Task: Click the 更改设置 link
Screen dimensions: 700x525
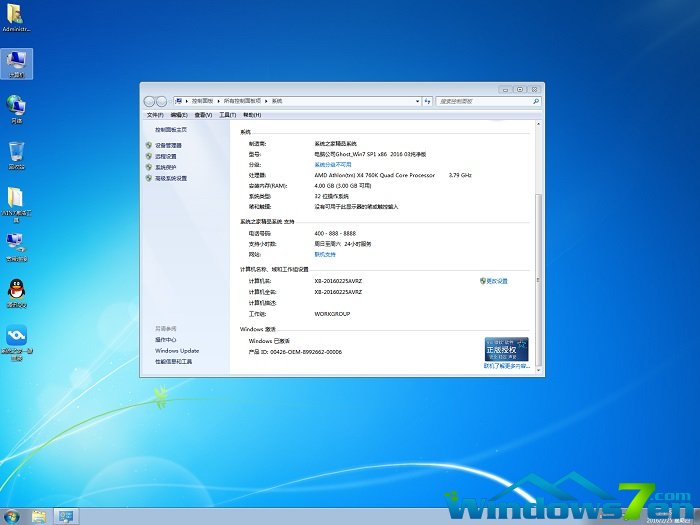Action: 496,281
